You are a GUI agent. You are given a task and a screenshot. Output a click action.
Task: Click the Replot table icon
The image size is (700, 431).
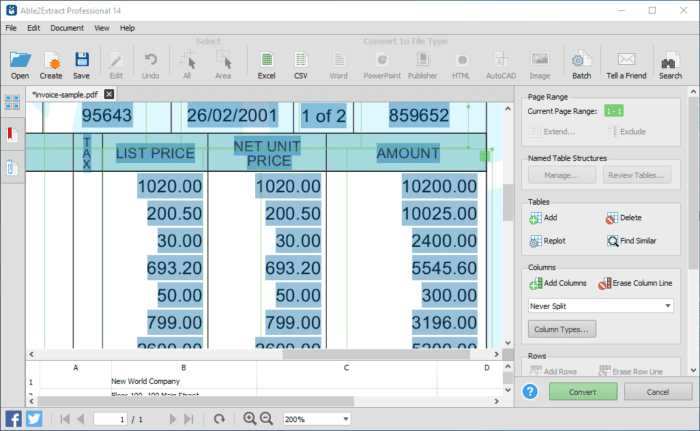(547, 241)
